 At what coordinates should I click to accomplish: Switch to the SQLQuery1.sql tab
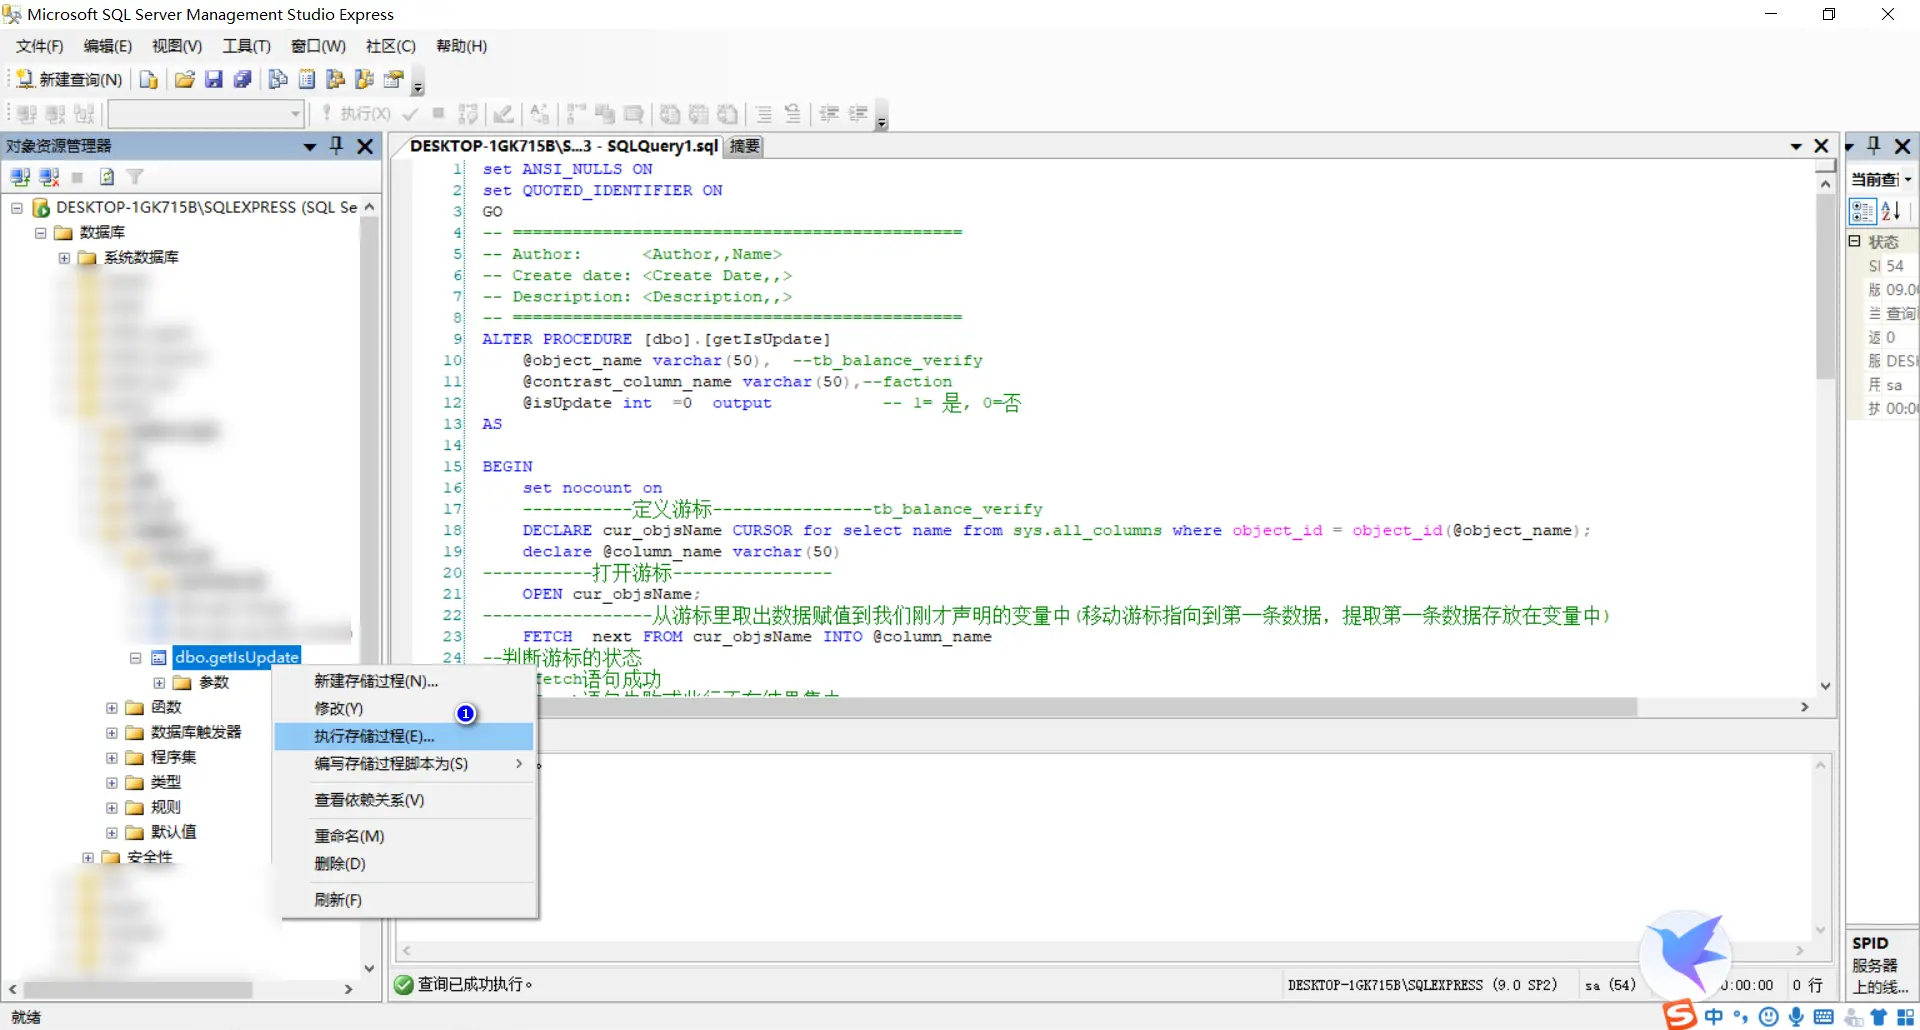(x=563, y=146)
